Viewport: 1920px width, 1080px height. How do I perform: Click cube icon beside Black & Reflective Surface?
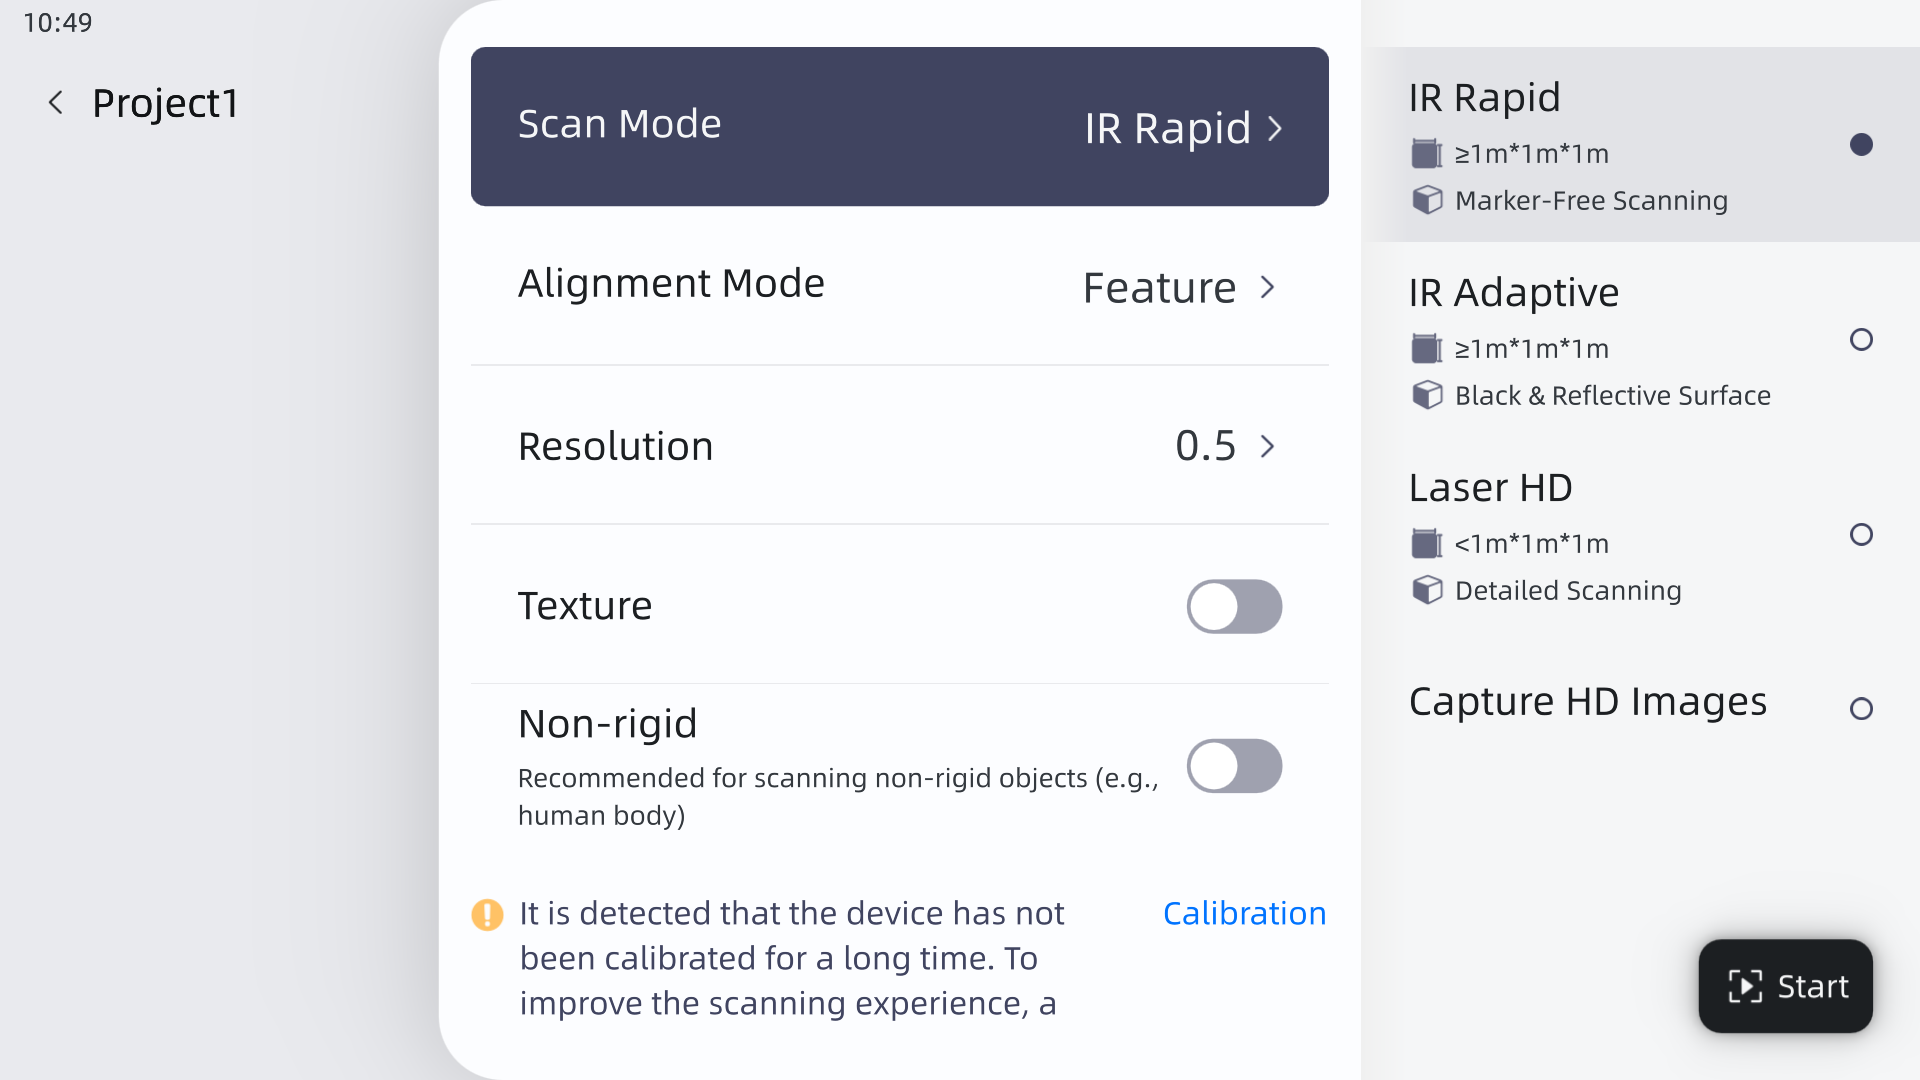1427,395
